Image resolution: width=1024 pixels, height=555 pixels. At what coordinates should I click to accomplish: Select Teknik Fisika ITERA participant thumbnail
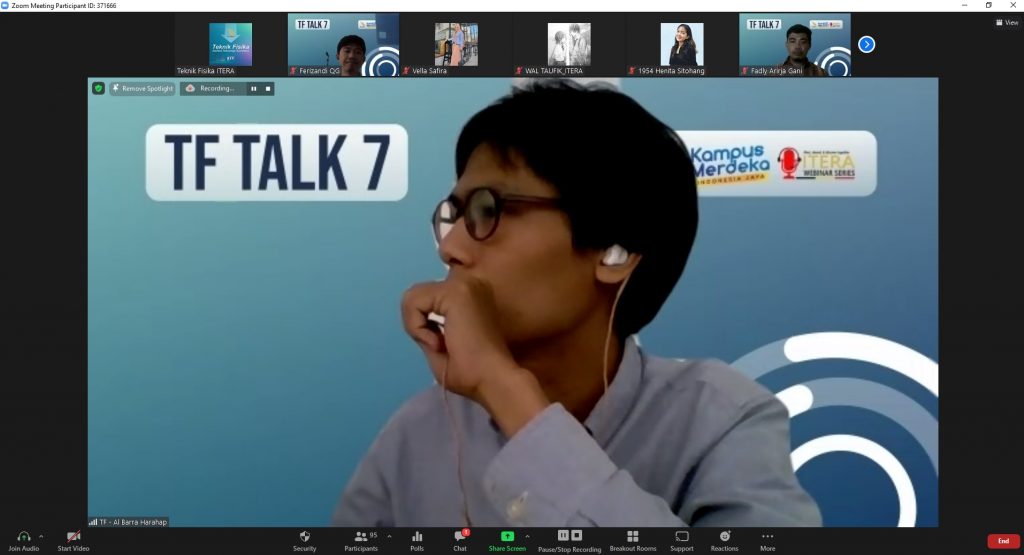(x=231, y=45)
